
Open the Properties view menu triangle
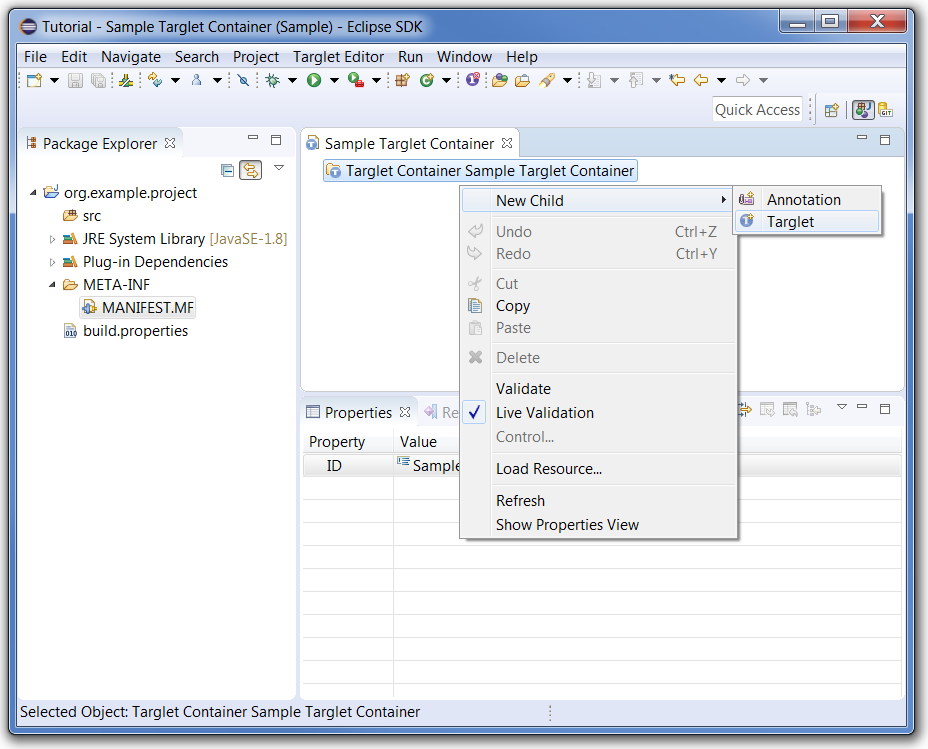tap(842, 407)
